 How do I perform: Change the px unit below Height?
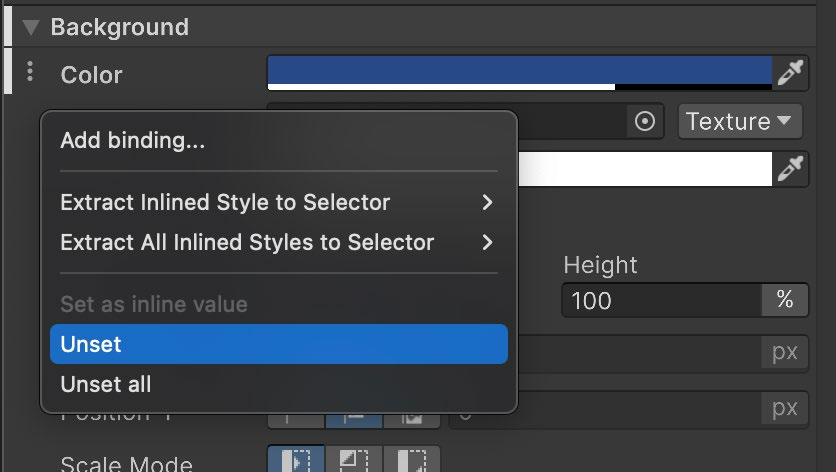click(x=785, y=353)
